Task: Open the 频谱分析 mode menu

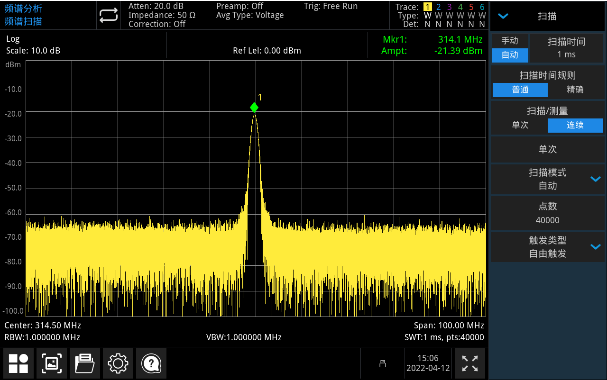Action: (x=23, y=9)
